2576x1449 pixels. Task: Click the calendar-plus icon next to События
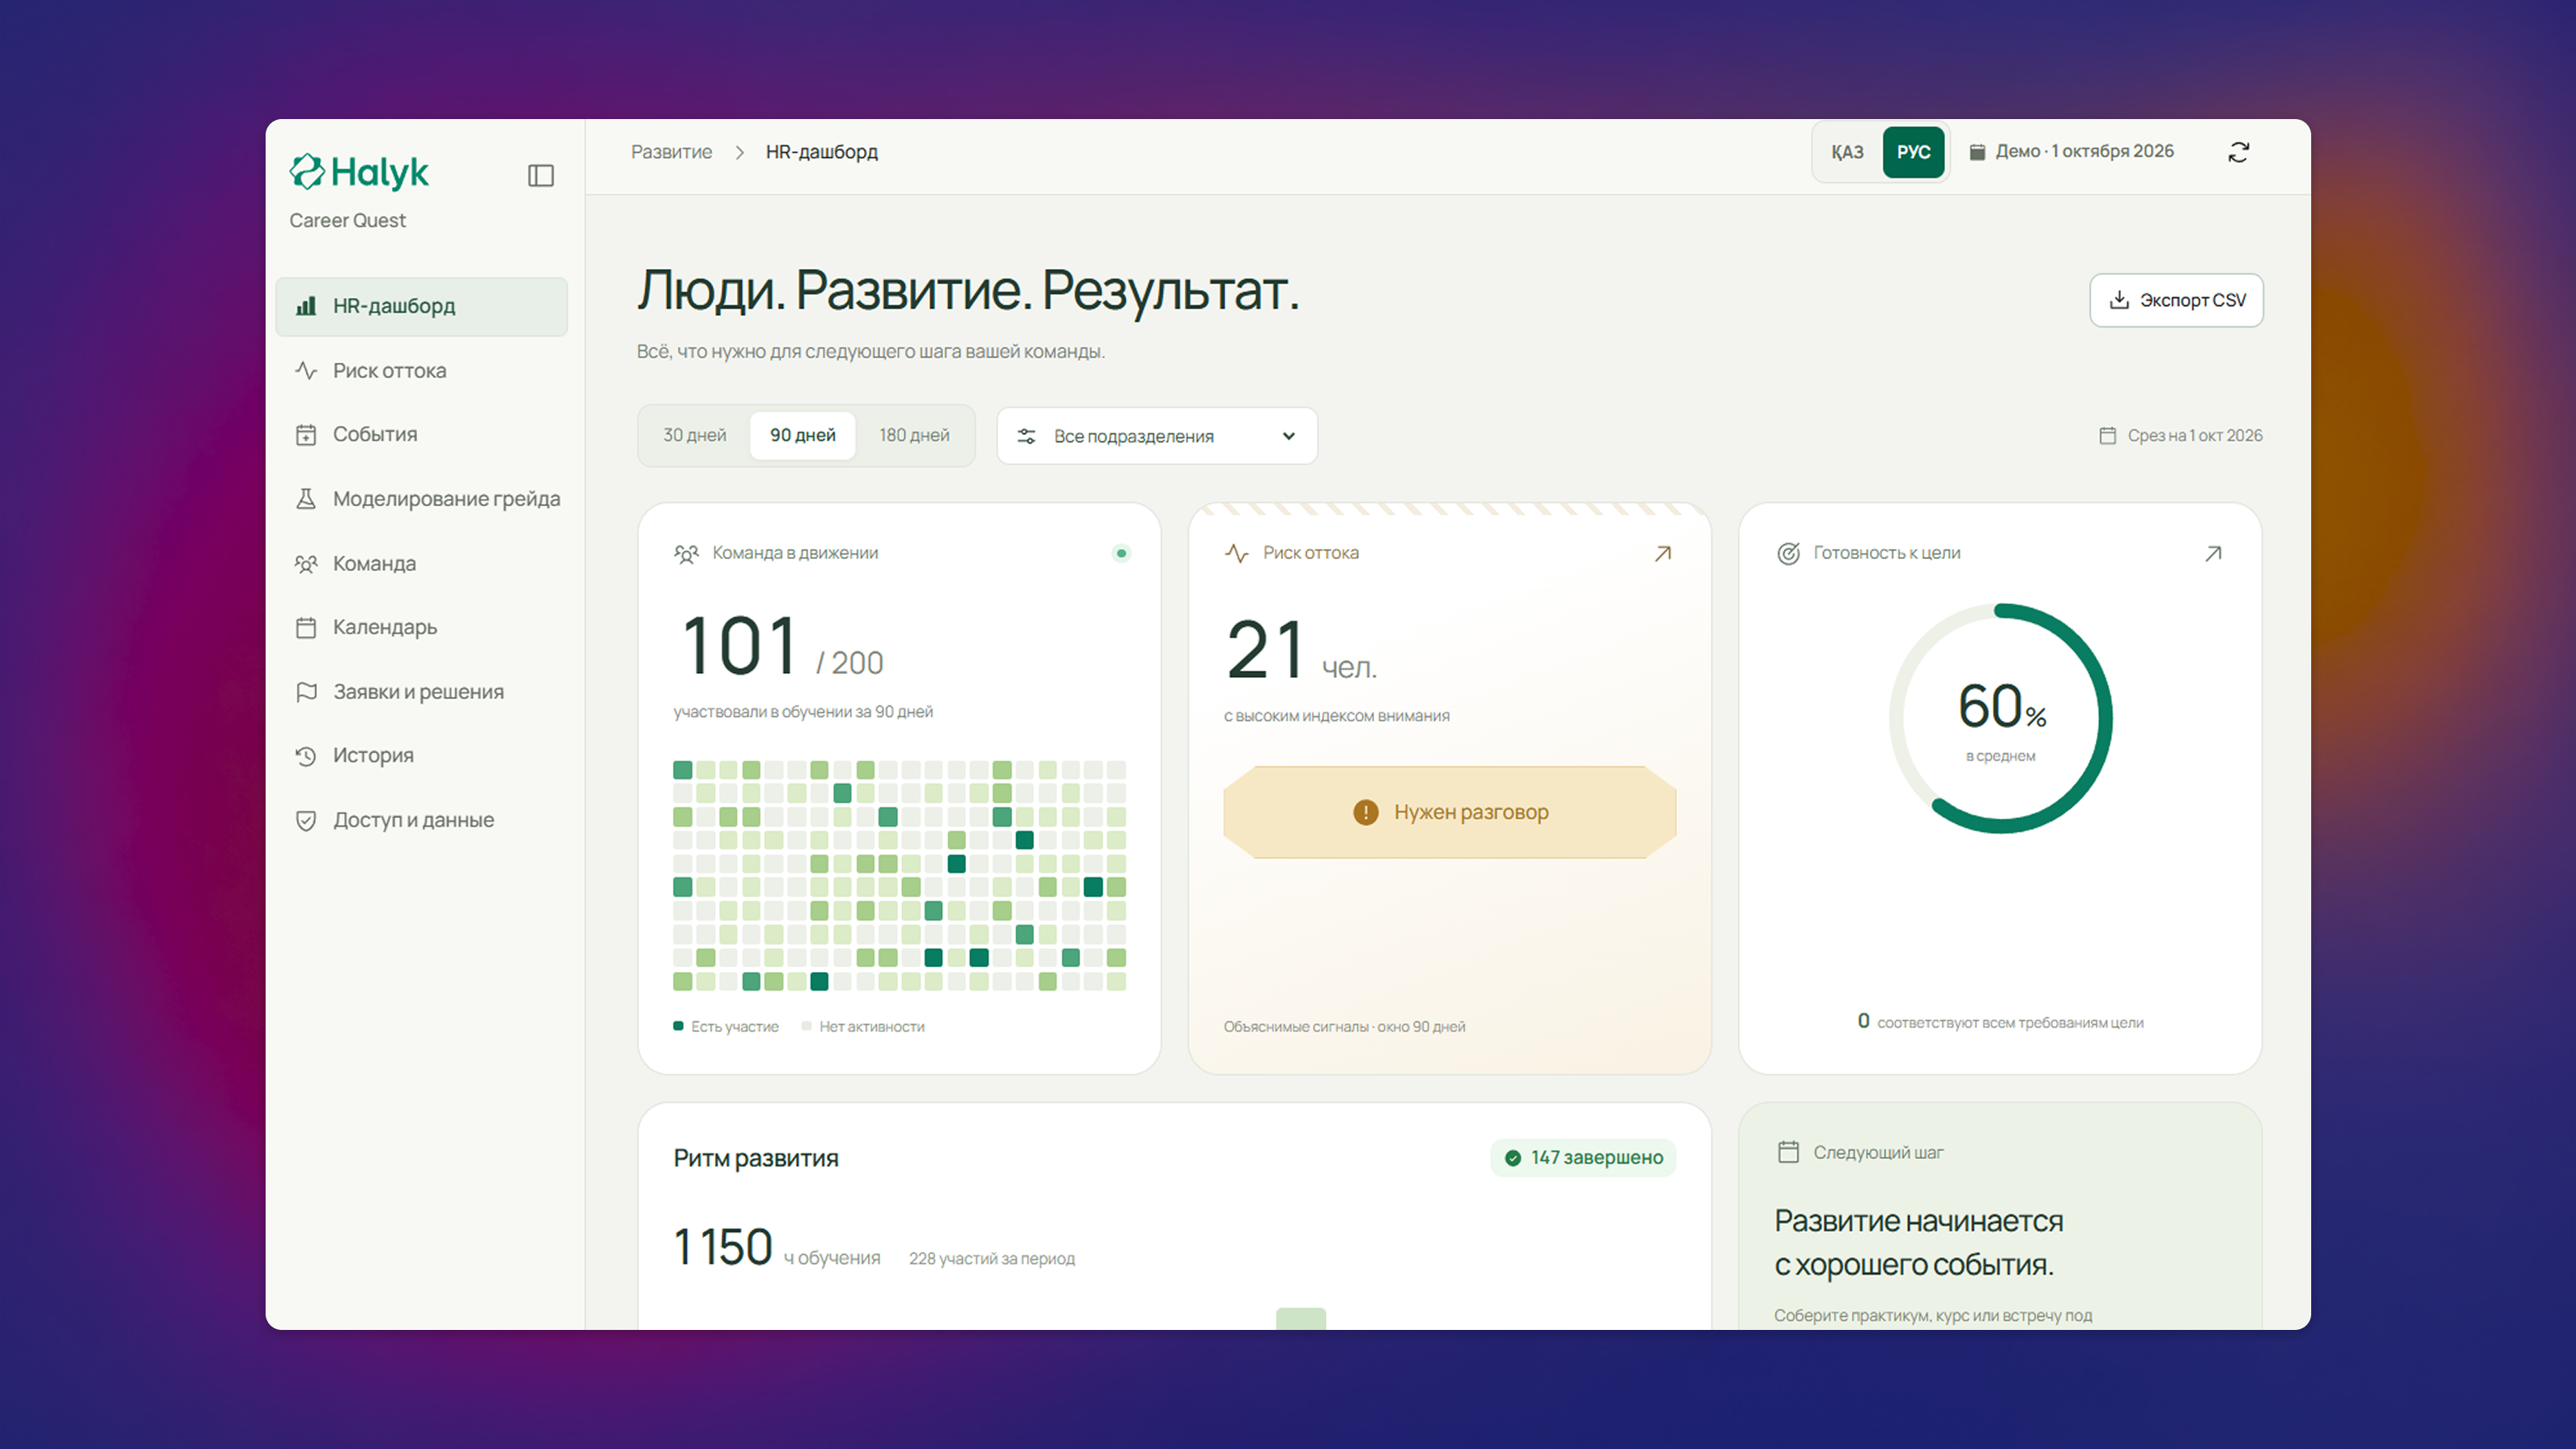point(306,435)
